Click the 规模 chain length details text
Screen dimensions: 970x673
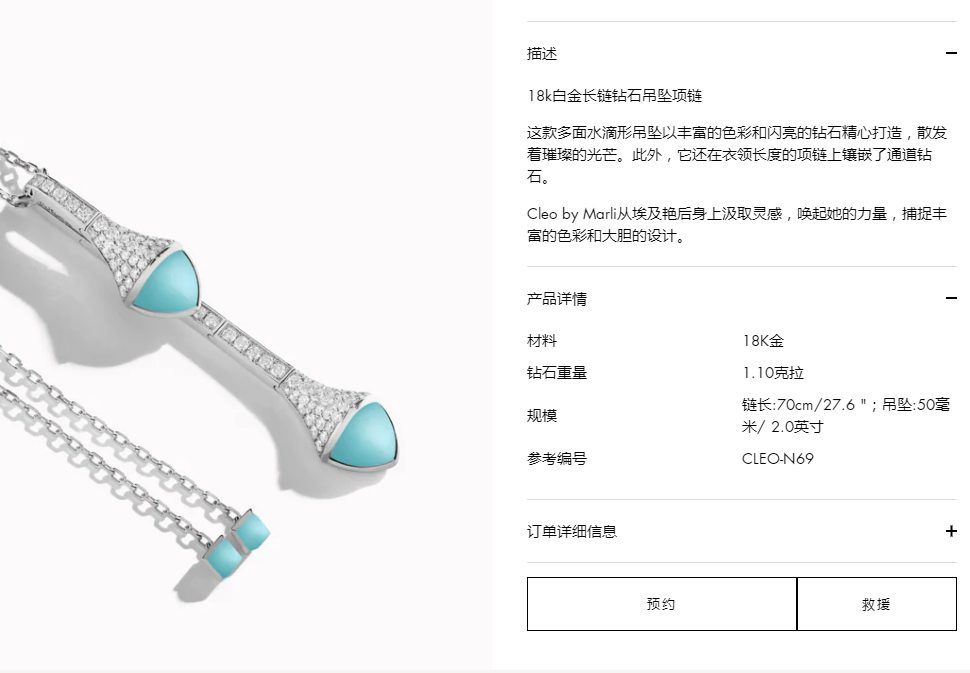point(846,416)
